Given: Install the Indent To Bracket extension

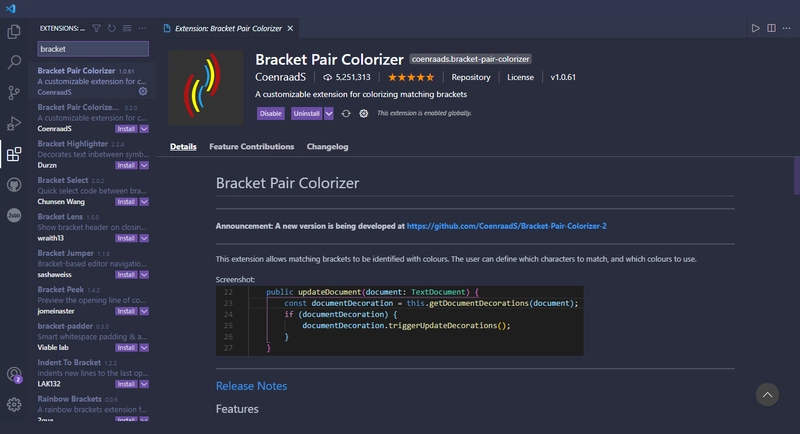Looking at the screenshot, I should (x=126, y=384).
